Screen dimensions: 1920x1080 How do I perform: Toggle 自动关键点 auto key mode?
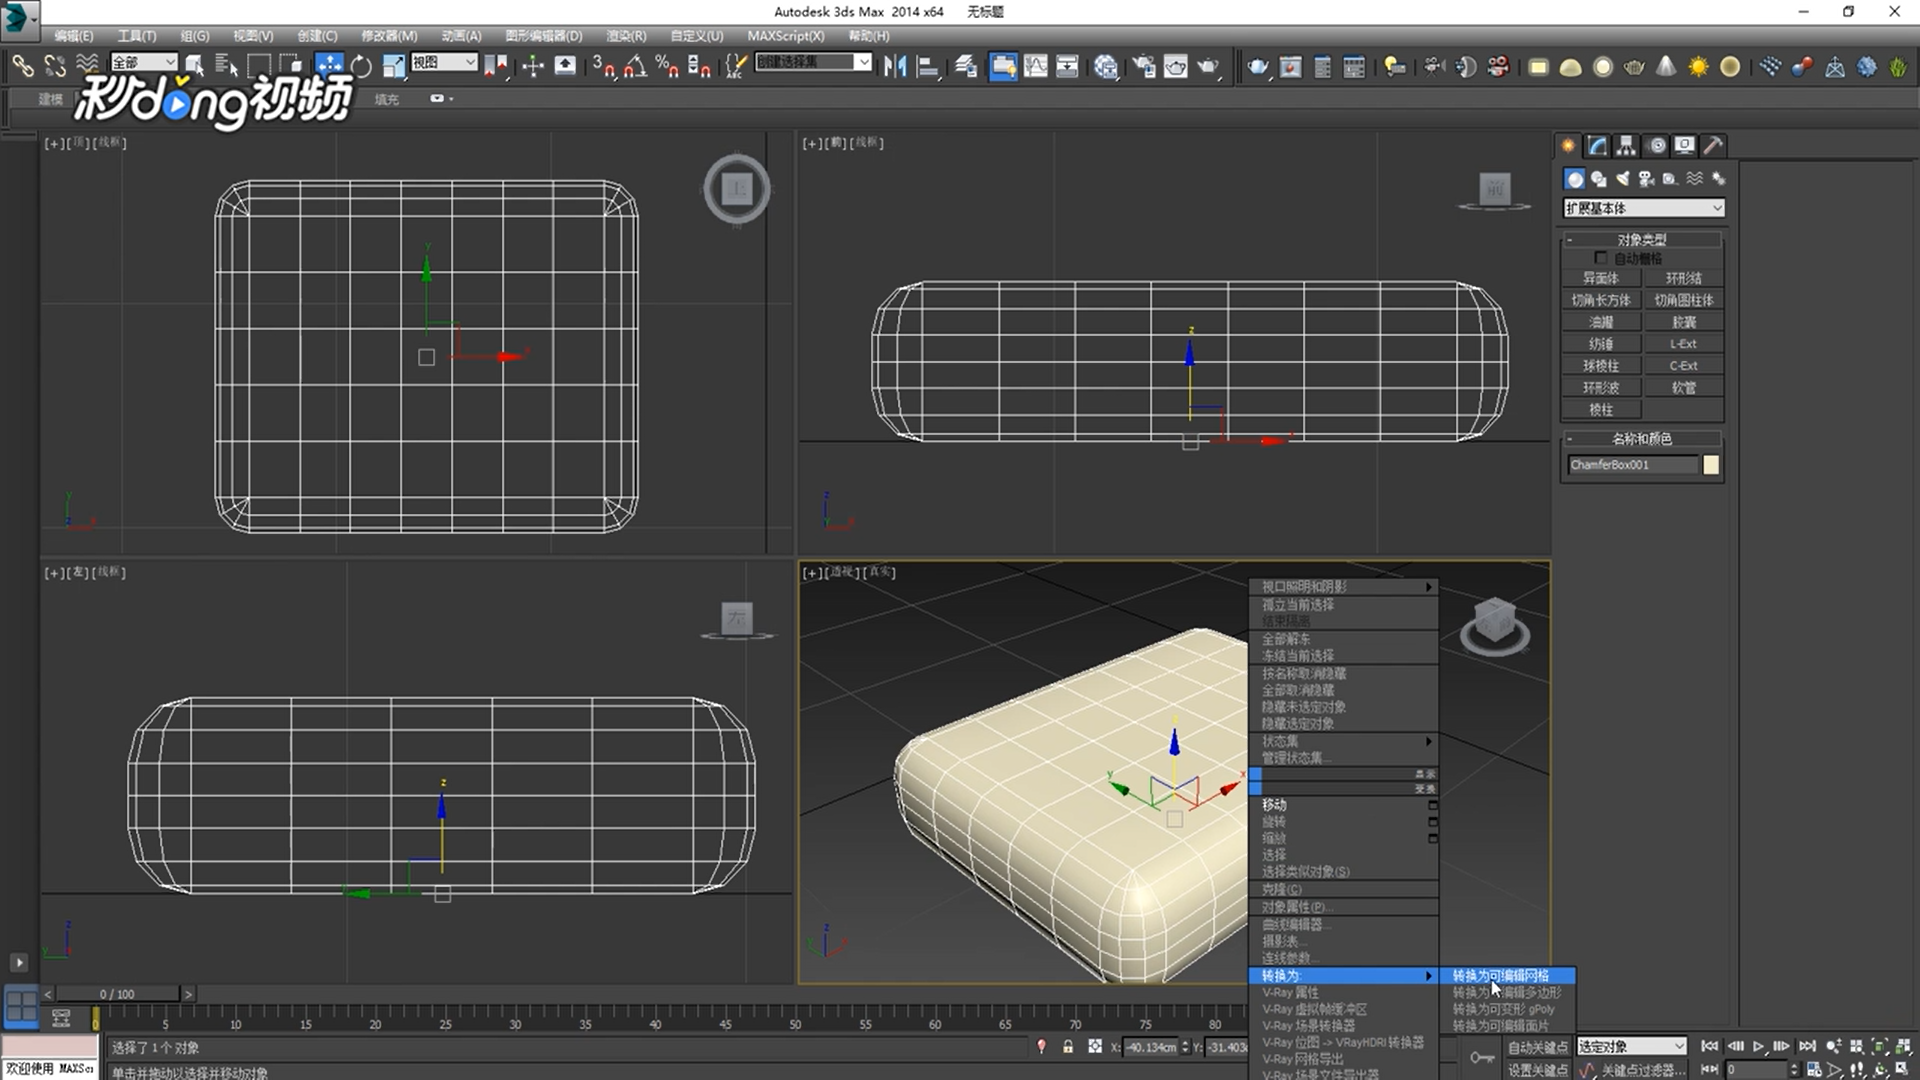(x=1538, y=1047)
